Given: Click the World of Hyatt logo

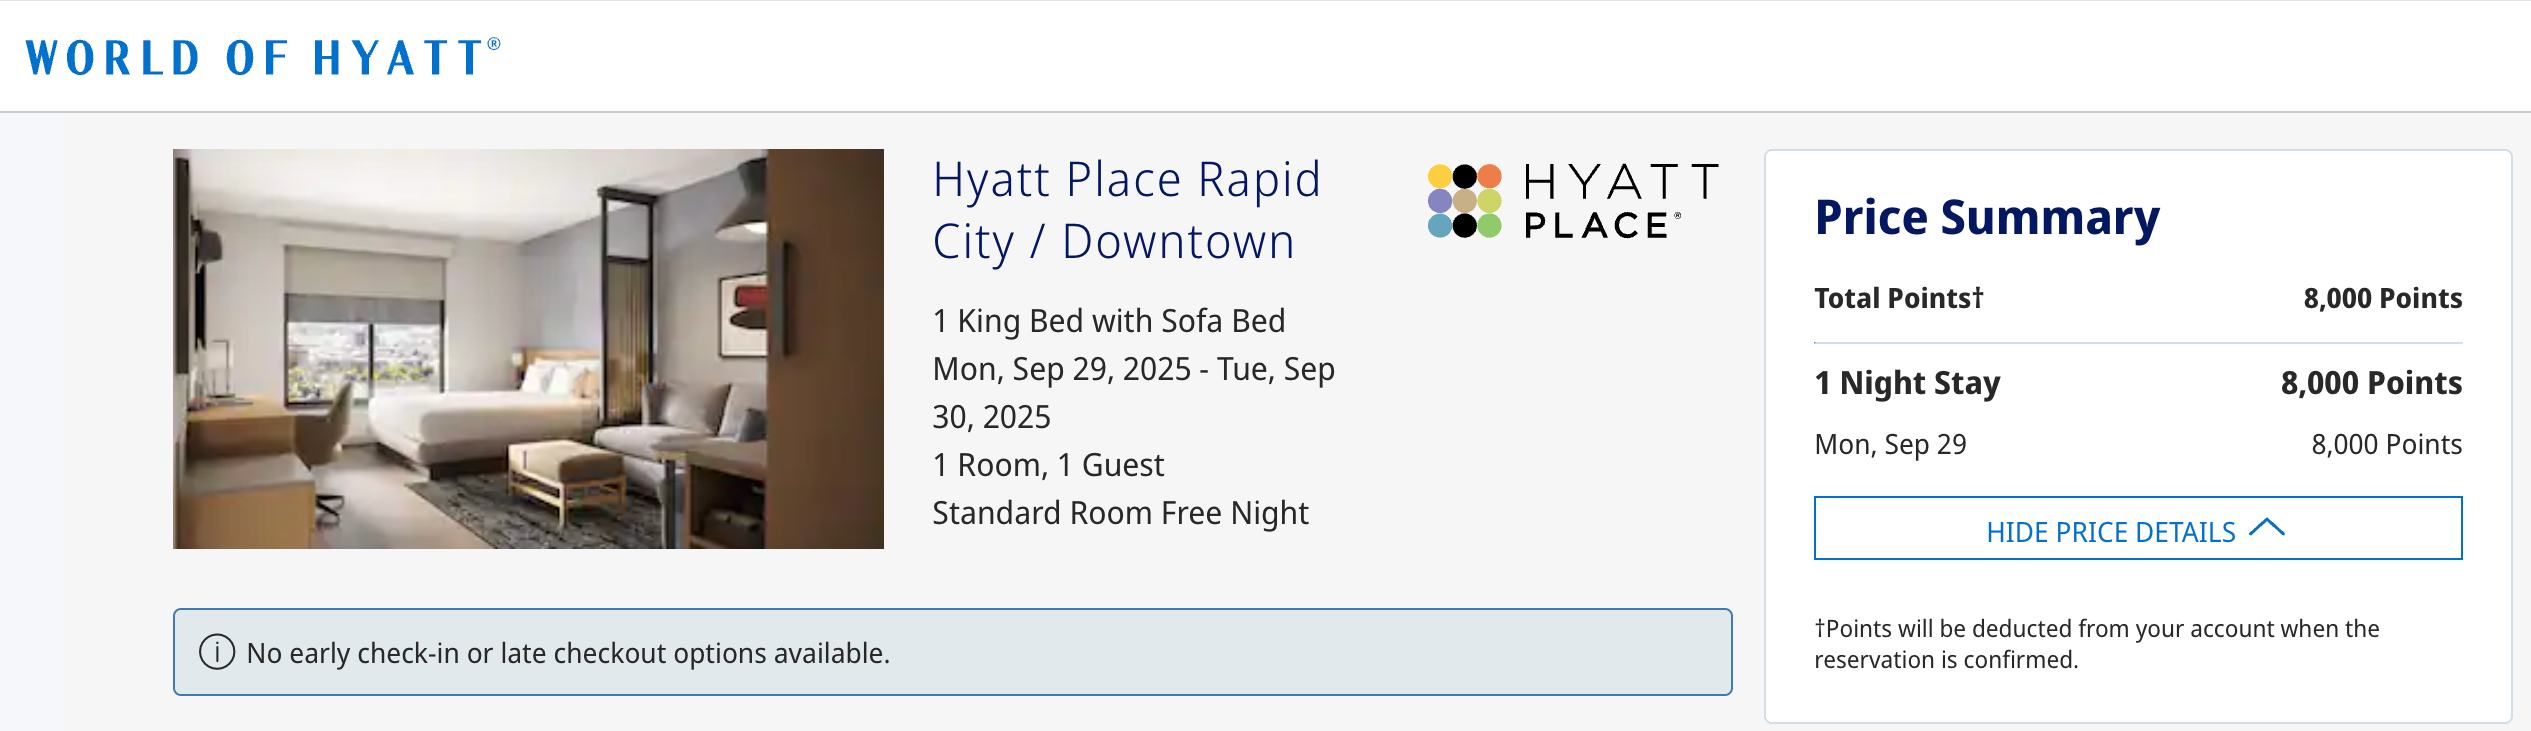Looking at the screenshot, I should [x=260, y=57].
